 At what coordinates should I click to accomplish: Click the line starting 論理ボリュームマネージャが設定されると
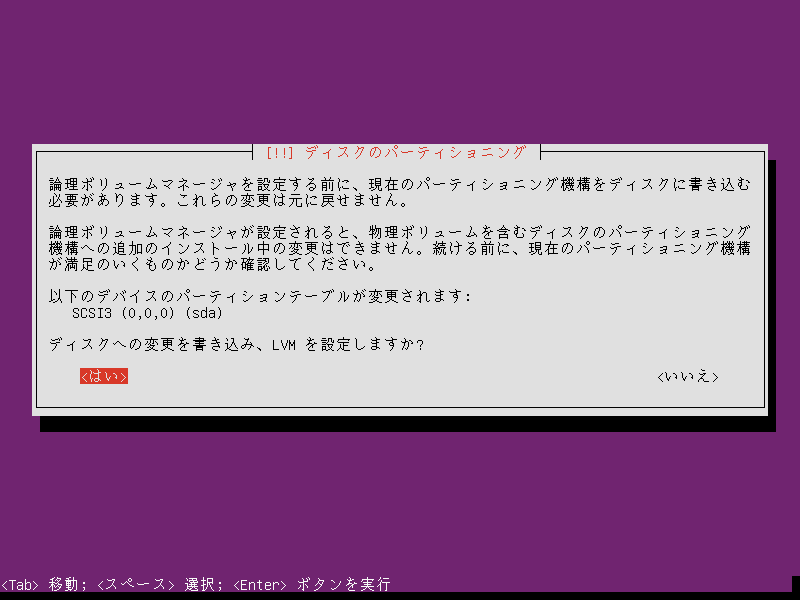tap(399, 232)
